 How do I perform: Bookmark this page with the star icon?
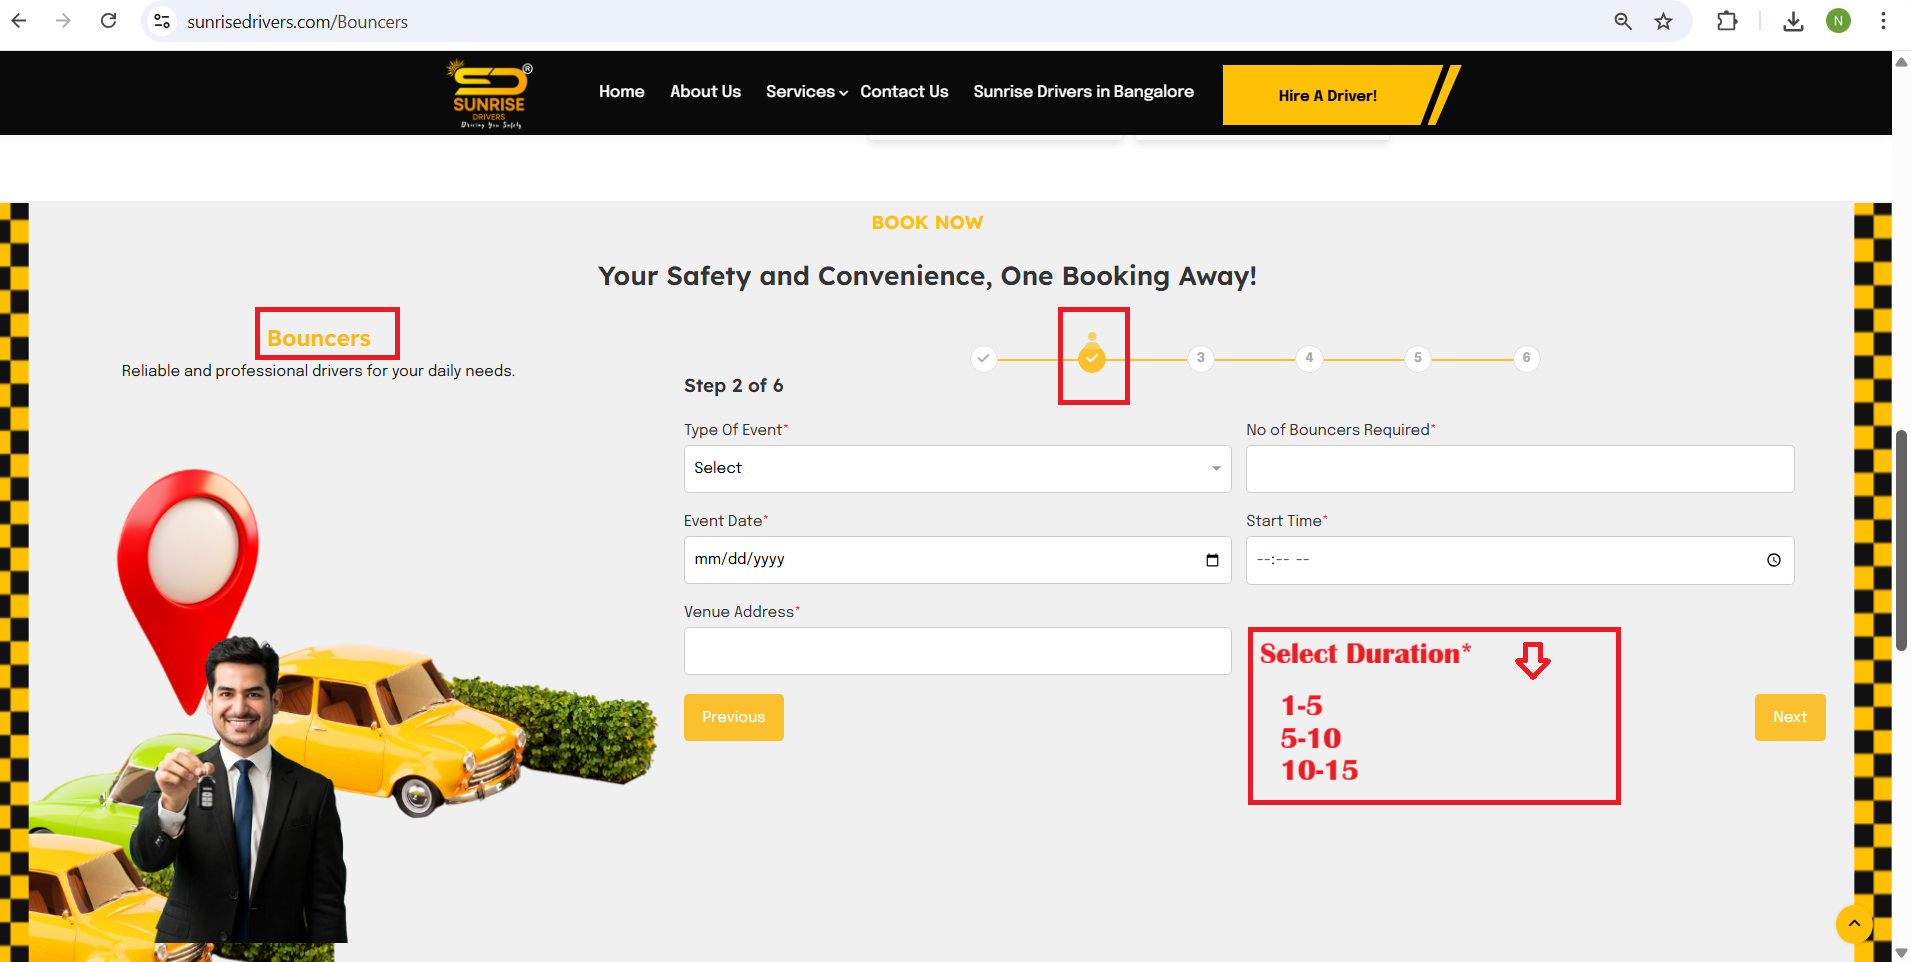pos(1663,21)
